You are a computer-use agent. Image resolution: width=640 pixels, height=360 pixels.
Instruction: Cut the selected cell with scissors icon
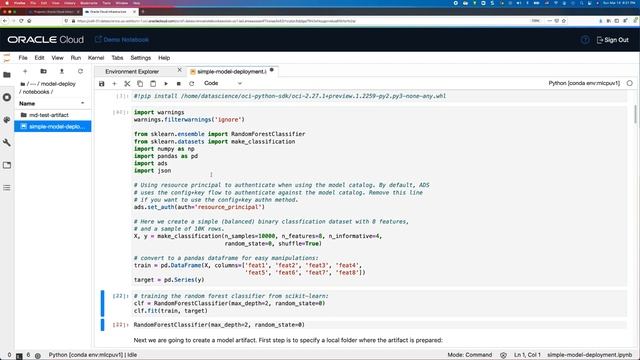click(127, 84)
